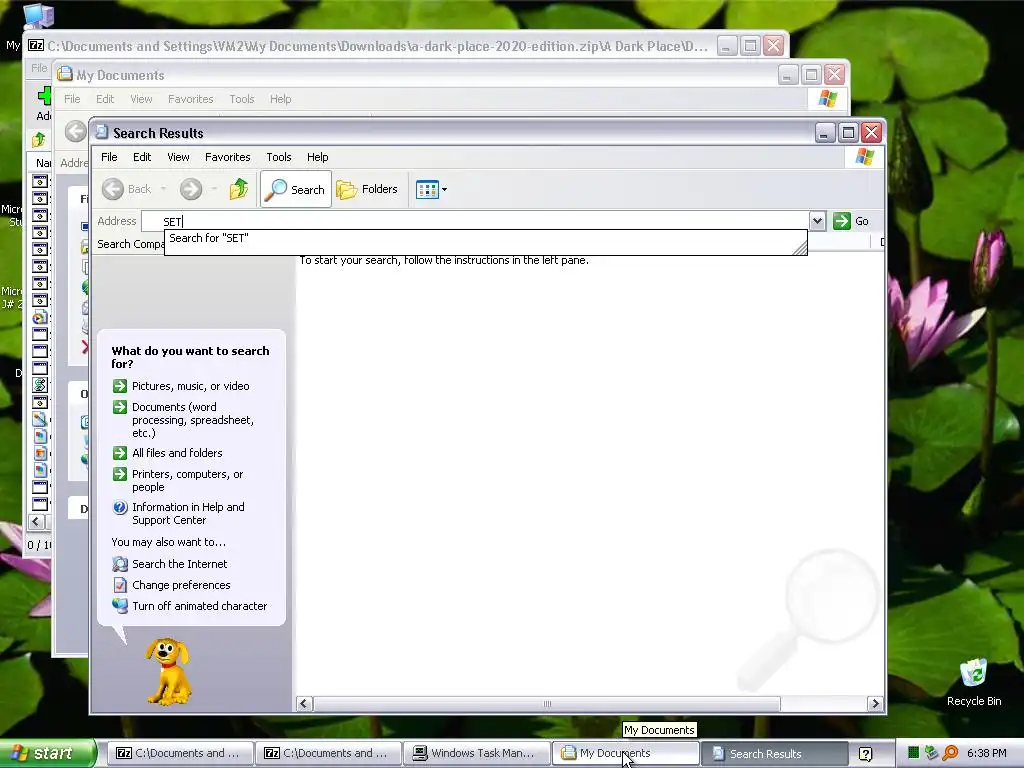Click the Back button in My Documents window

[x=76, y=131]
